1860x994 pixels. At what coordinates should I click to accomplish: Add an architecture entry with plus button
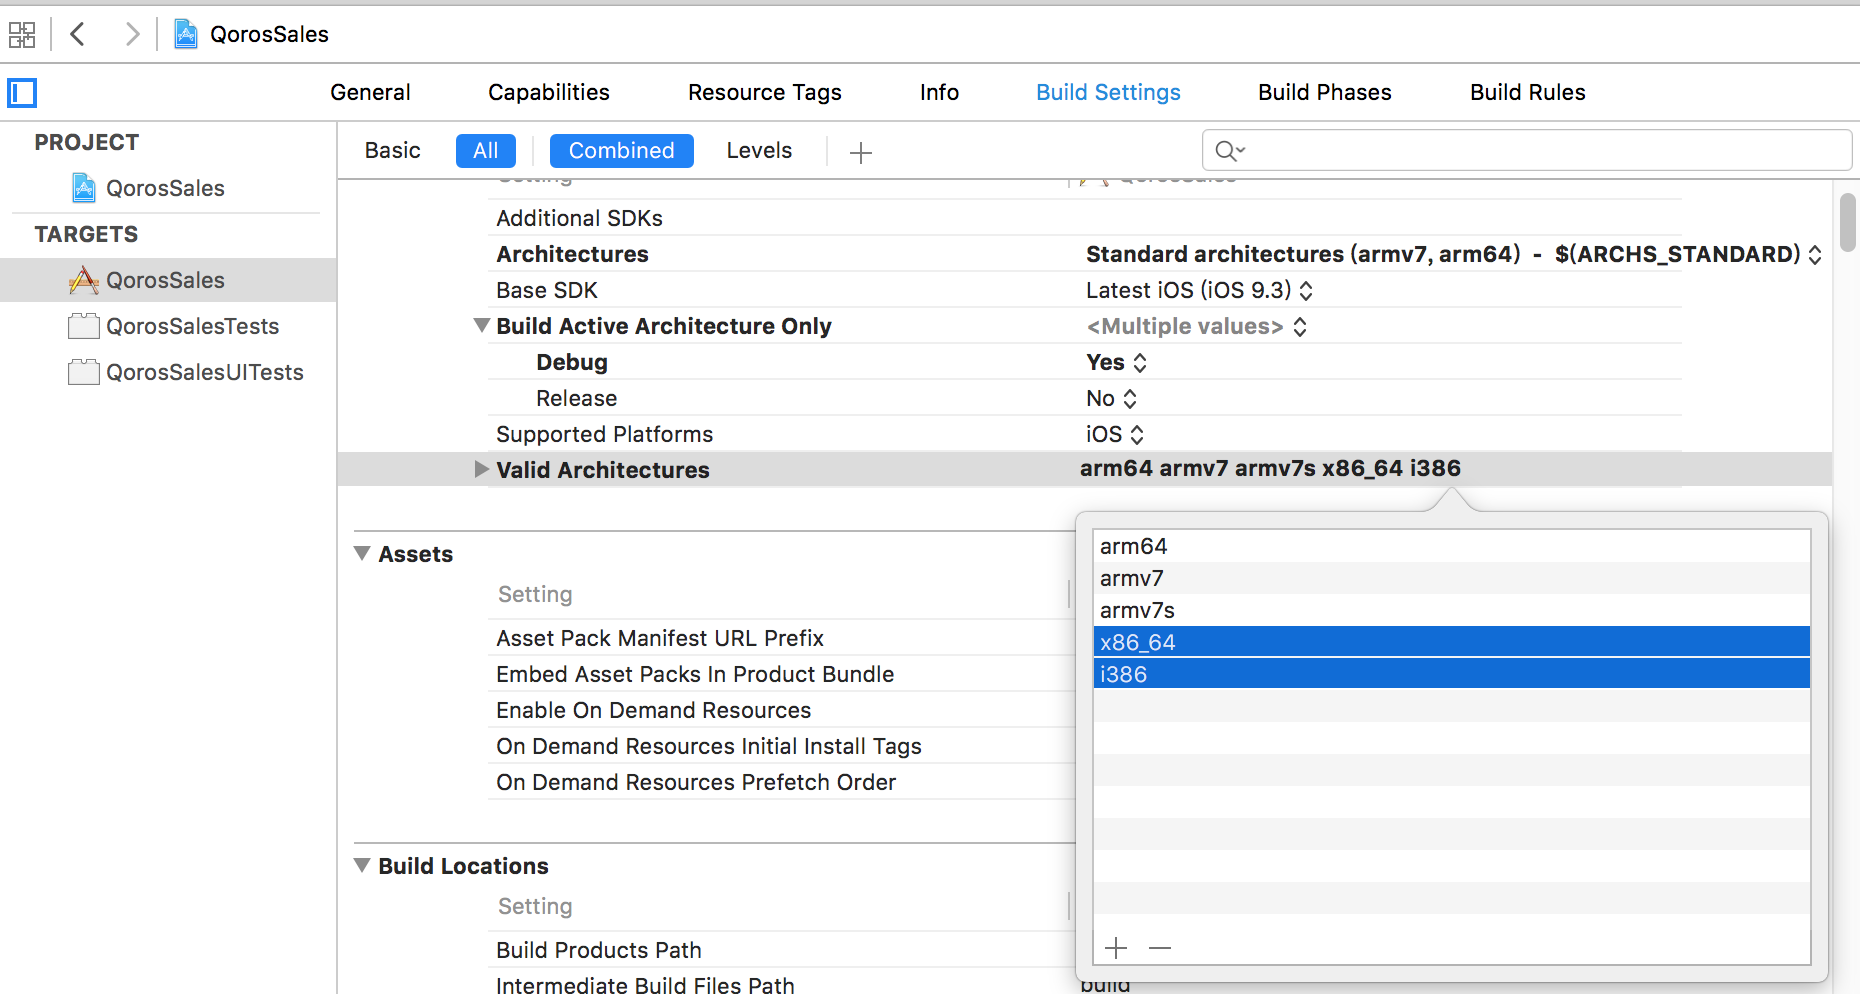click(x=1116, y=947)
